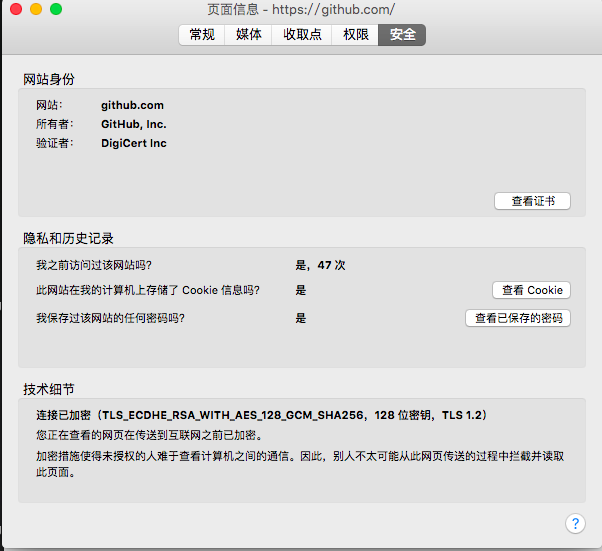Maximize window with the green button
The width and height of the screenshot is (602, 551).
click(x=56, y=9)
